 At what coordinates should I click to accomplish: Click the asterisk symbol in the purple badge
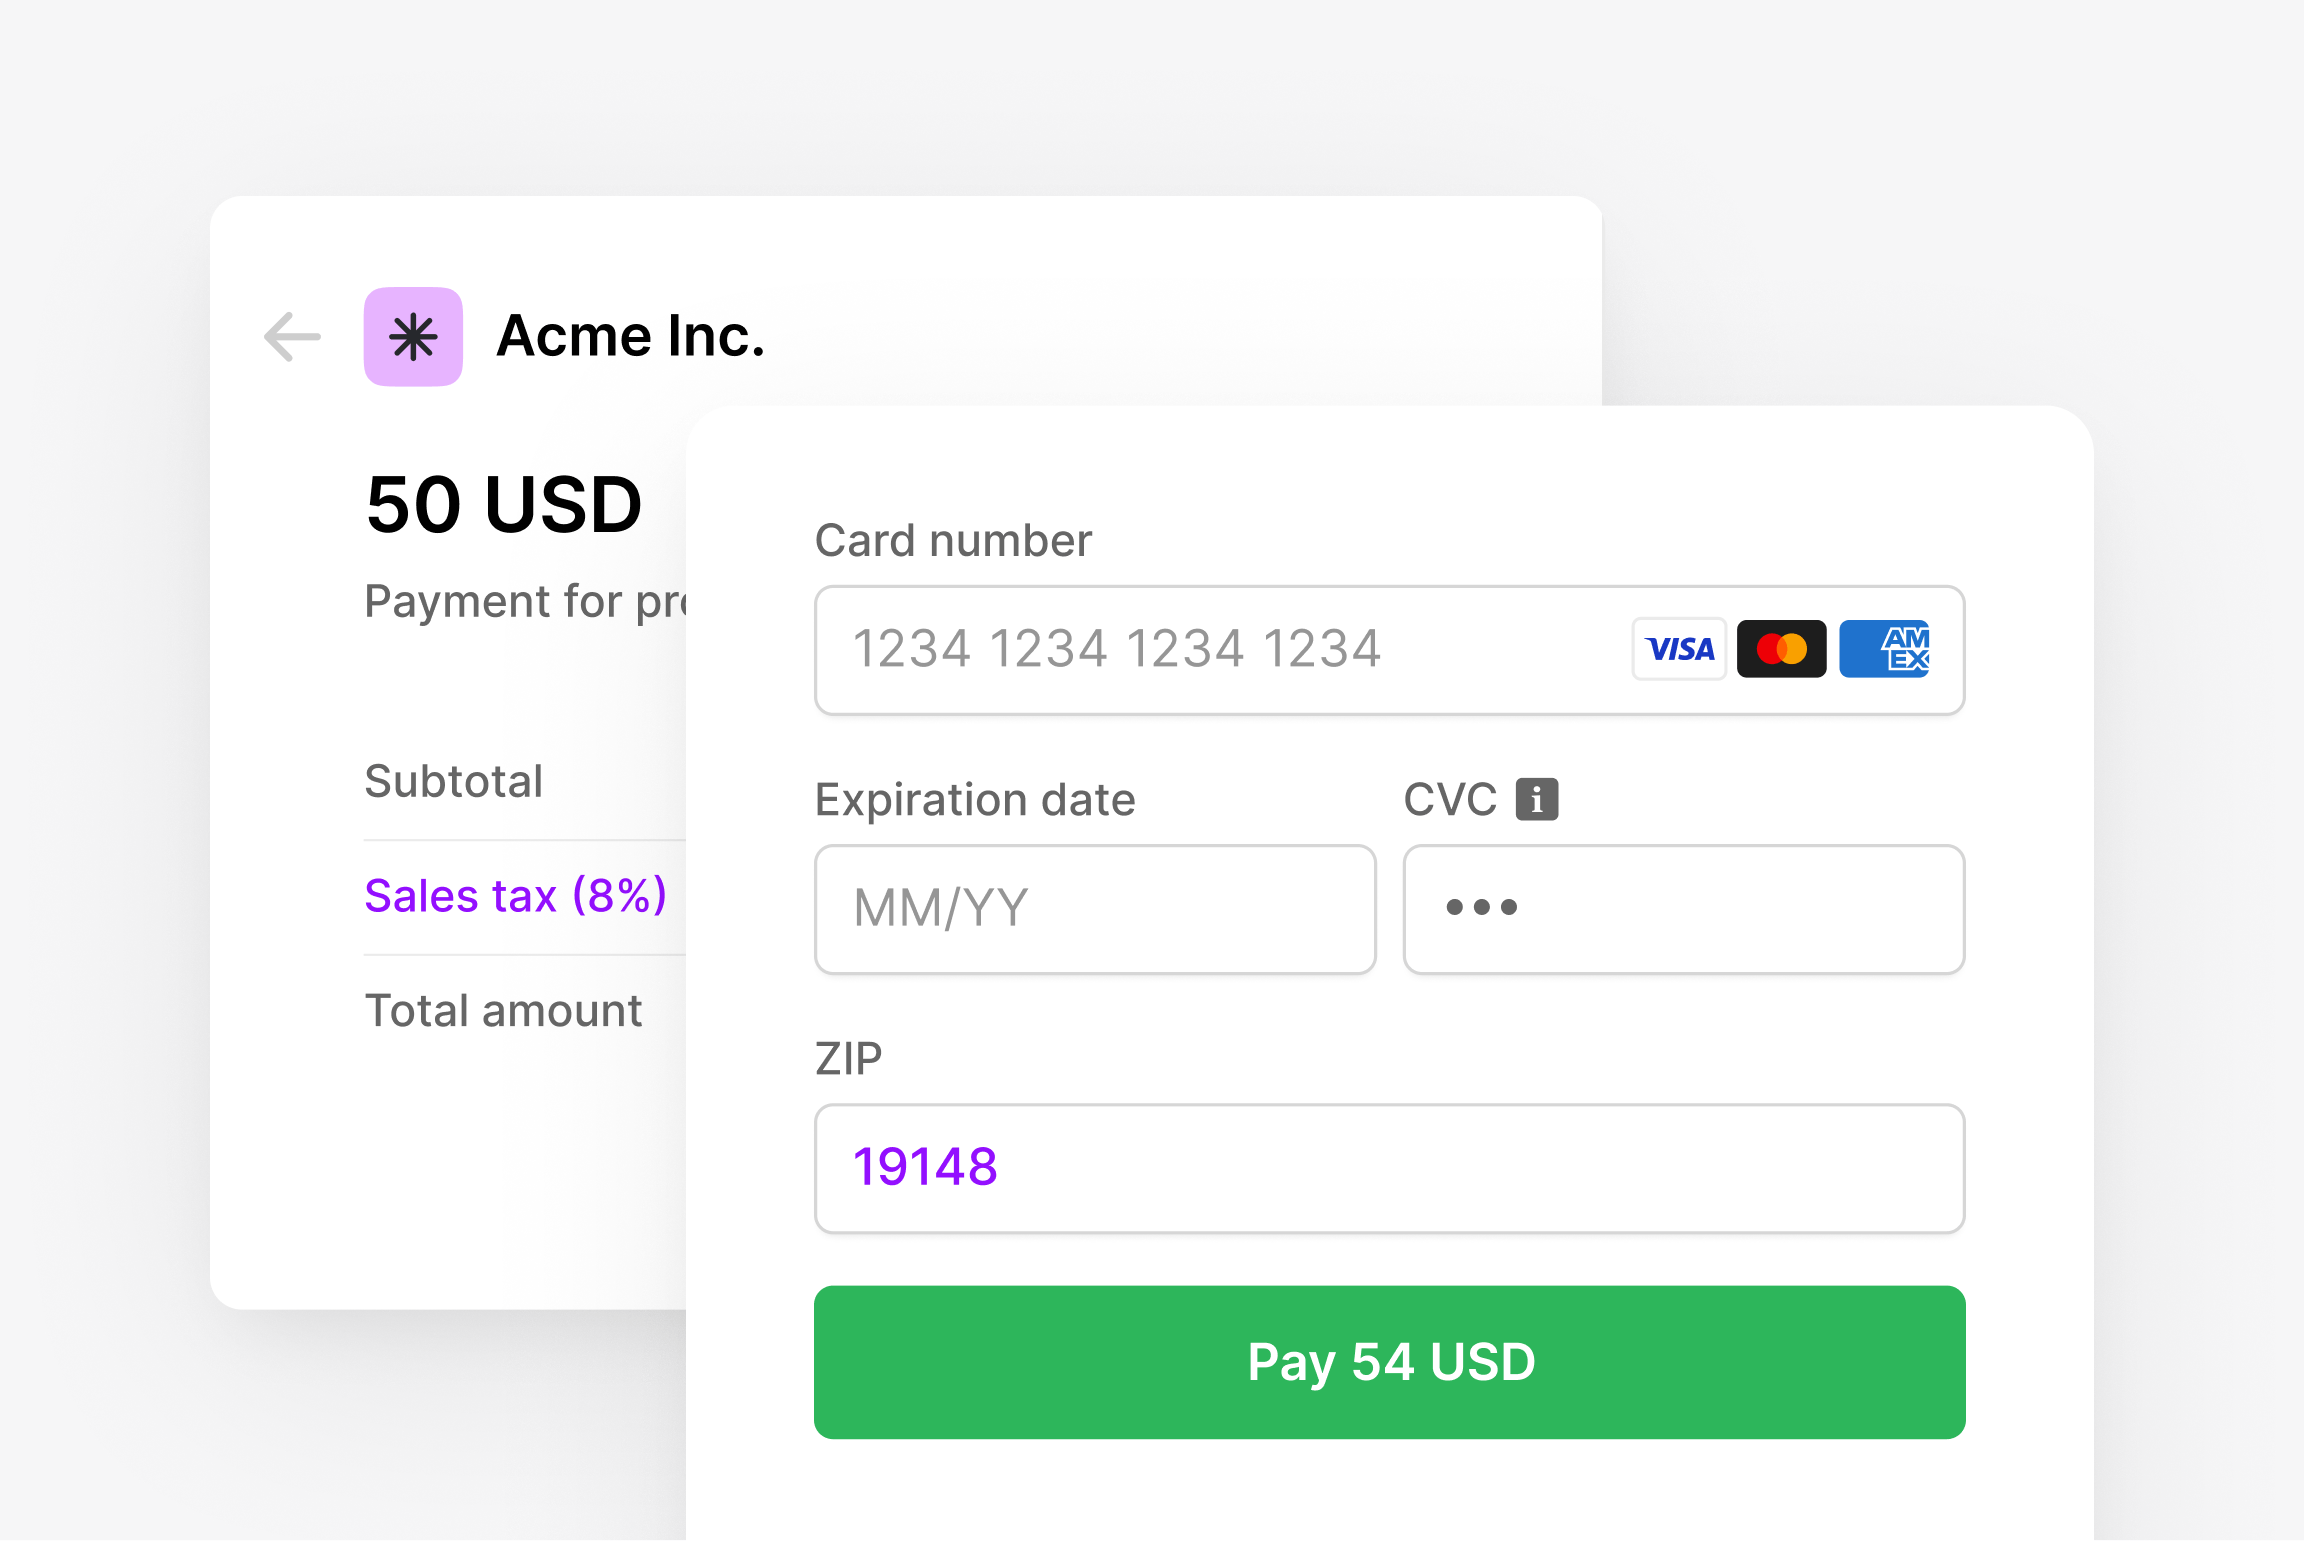[x=413, y=336]
